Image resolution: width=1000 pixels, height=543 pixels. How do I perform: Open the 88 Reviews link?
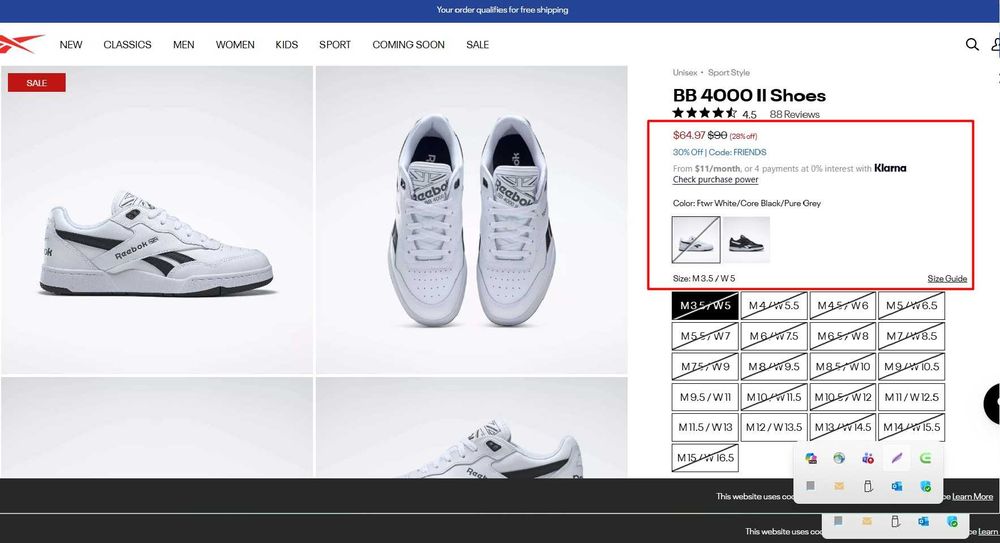[x=794, y=114]
